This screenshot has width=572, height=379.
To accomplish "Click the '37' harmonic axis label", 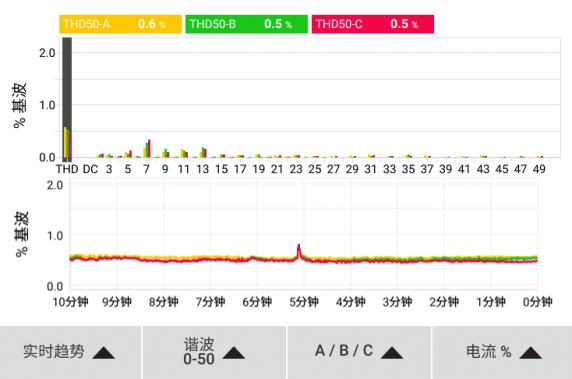I will pyautogui.click(x=427, y=169).
